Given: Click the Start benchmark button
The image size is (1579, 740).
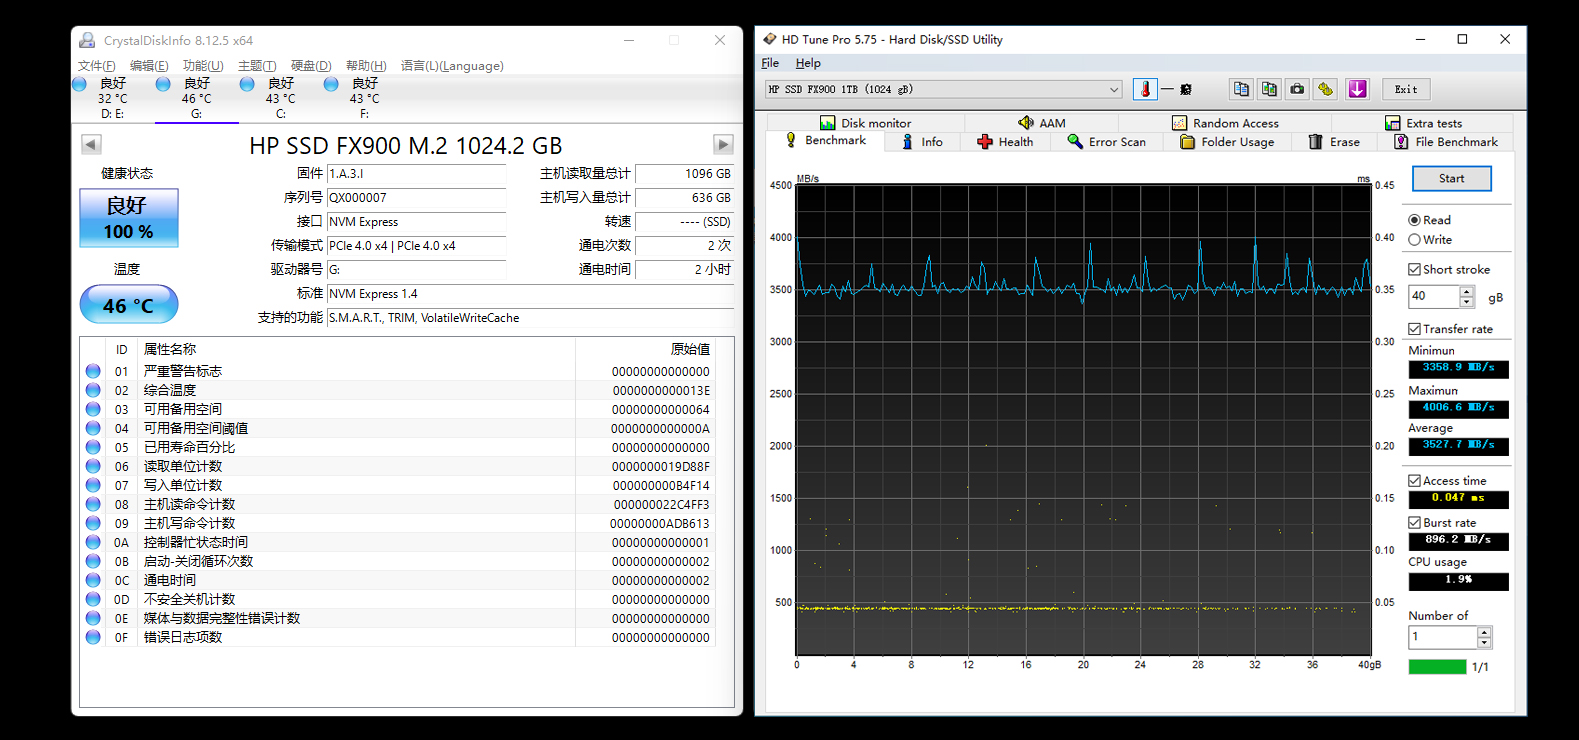Looking at the screenshot, I should click(x=1451, y=178).
